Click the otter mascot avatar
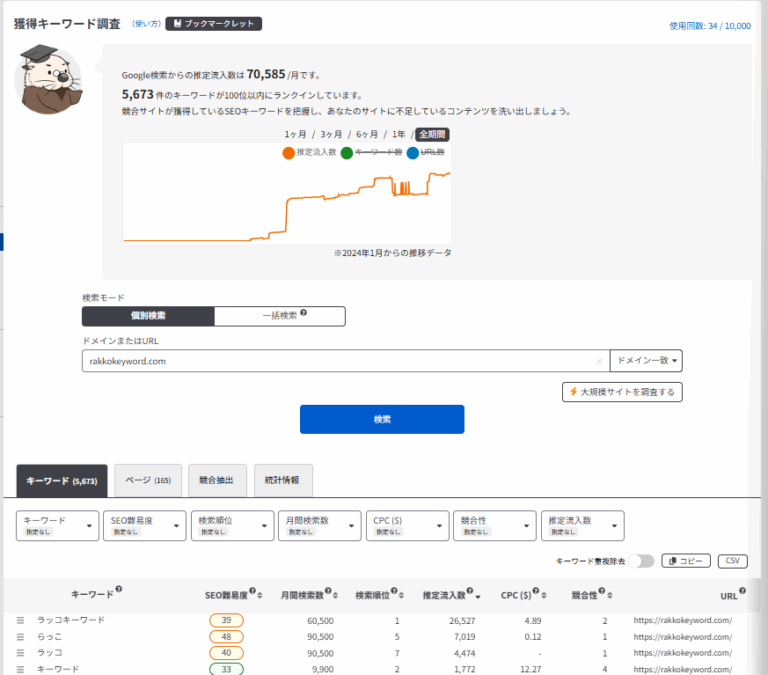This screenshot has height=675, width=768. [x=48, y=79]
